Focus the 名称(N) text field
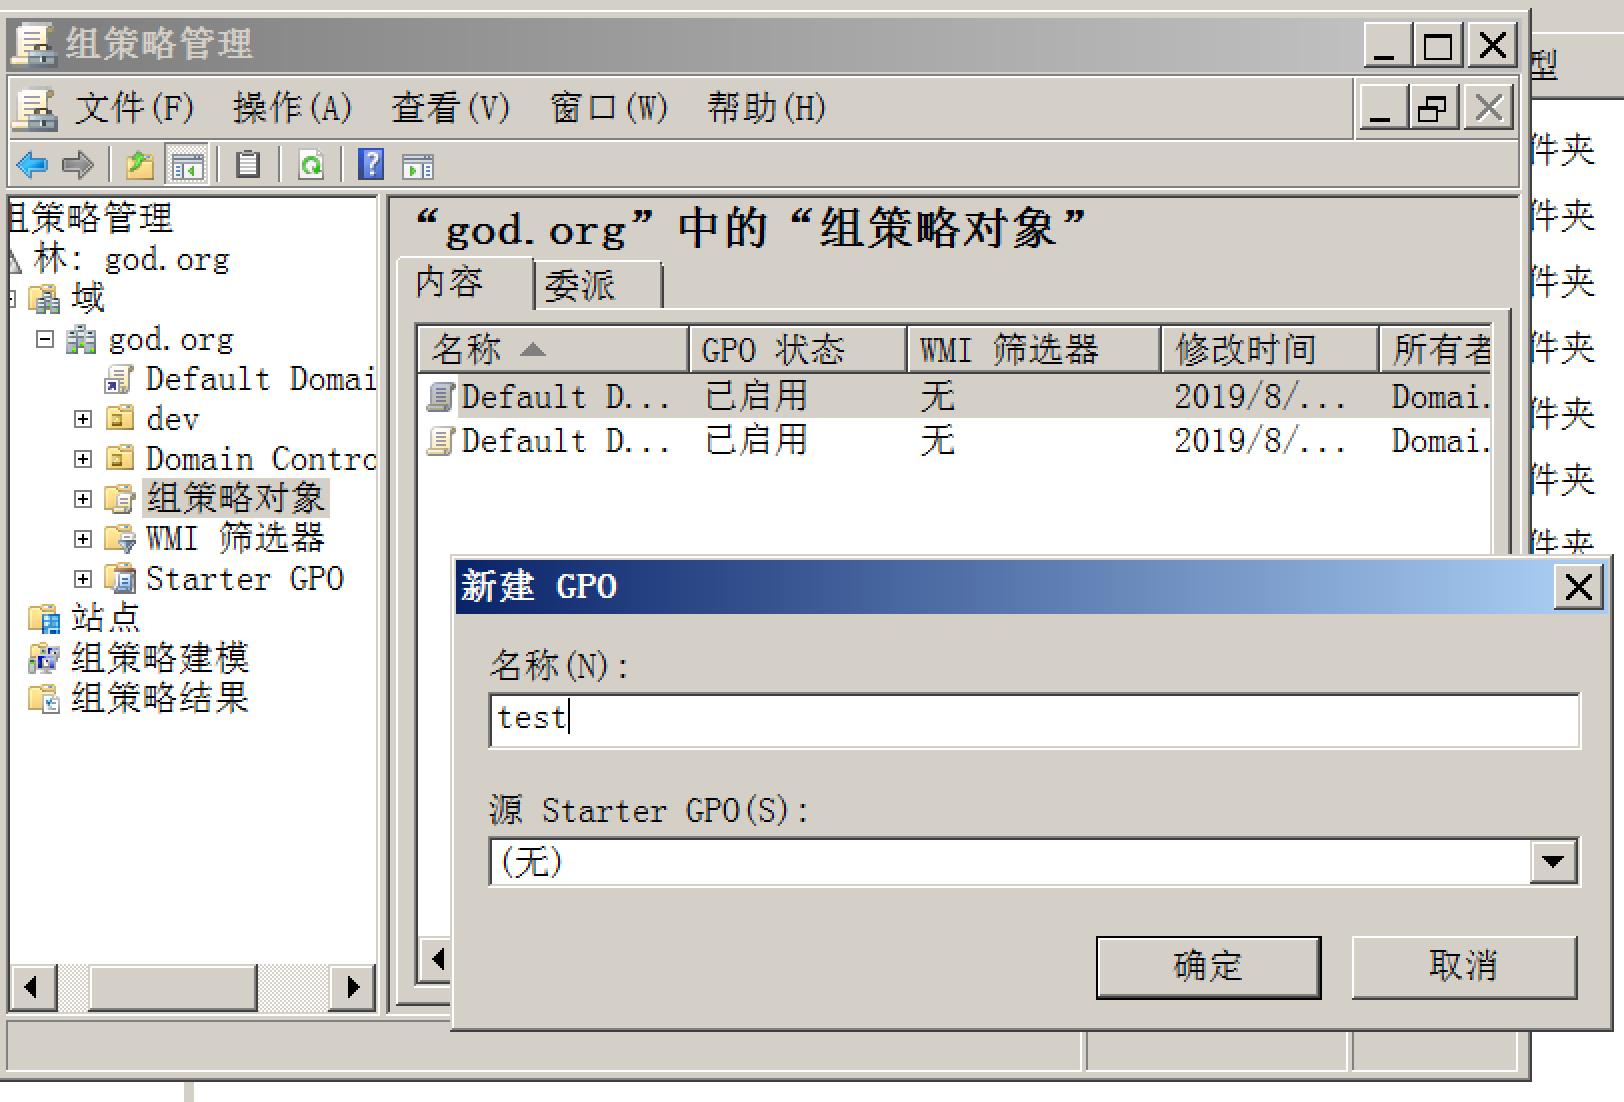Screen dimensions: 1624x1102 (1034, 720)
